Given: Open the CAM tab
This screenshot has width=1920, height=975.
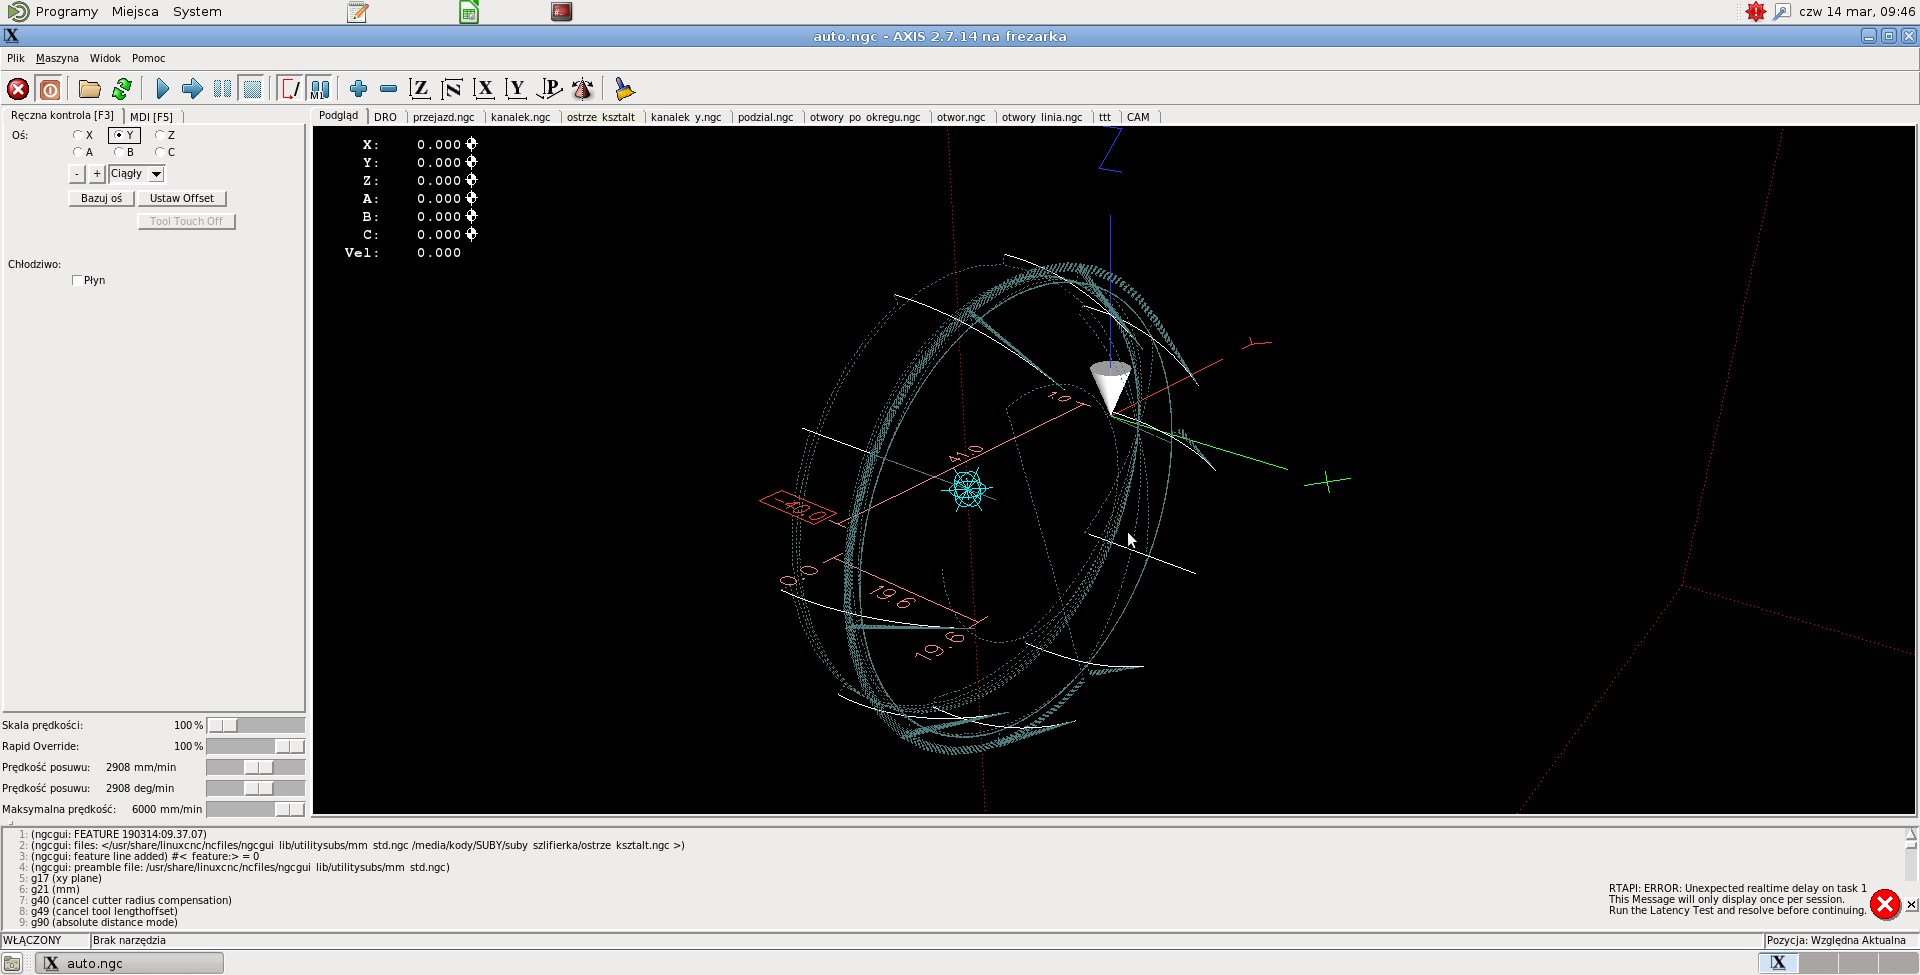Looking at the screenshot, I should coord(1138,117).
